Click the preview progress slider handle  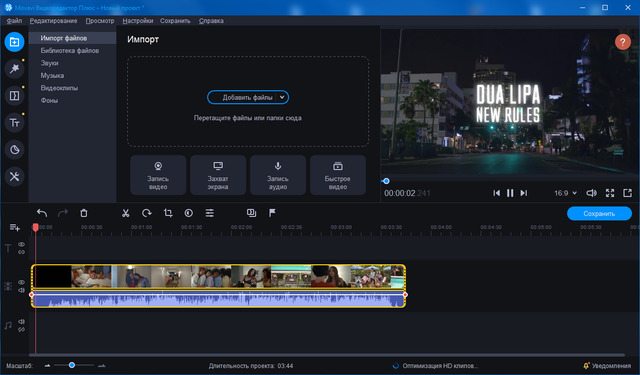[386, 181]
